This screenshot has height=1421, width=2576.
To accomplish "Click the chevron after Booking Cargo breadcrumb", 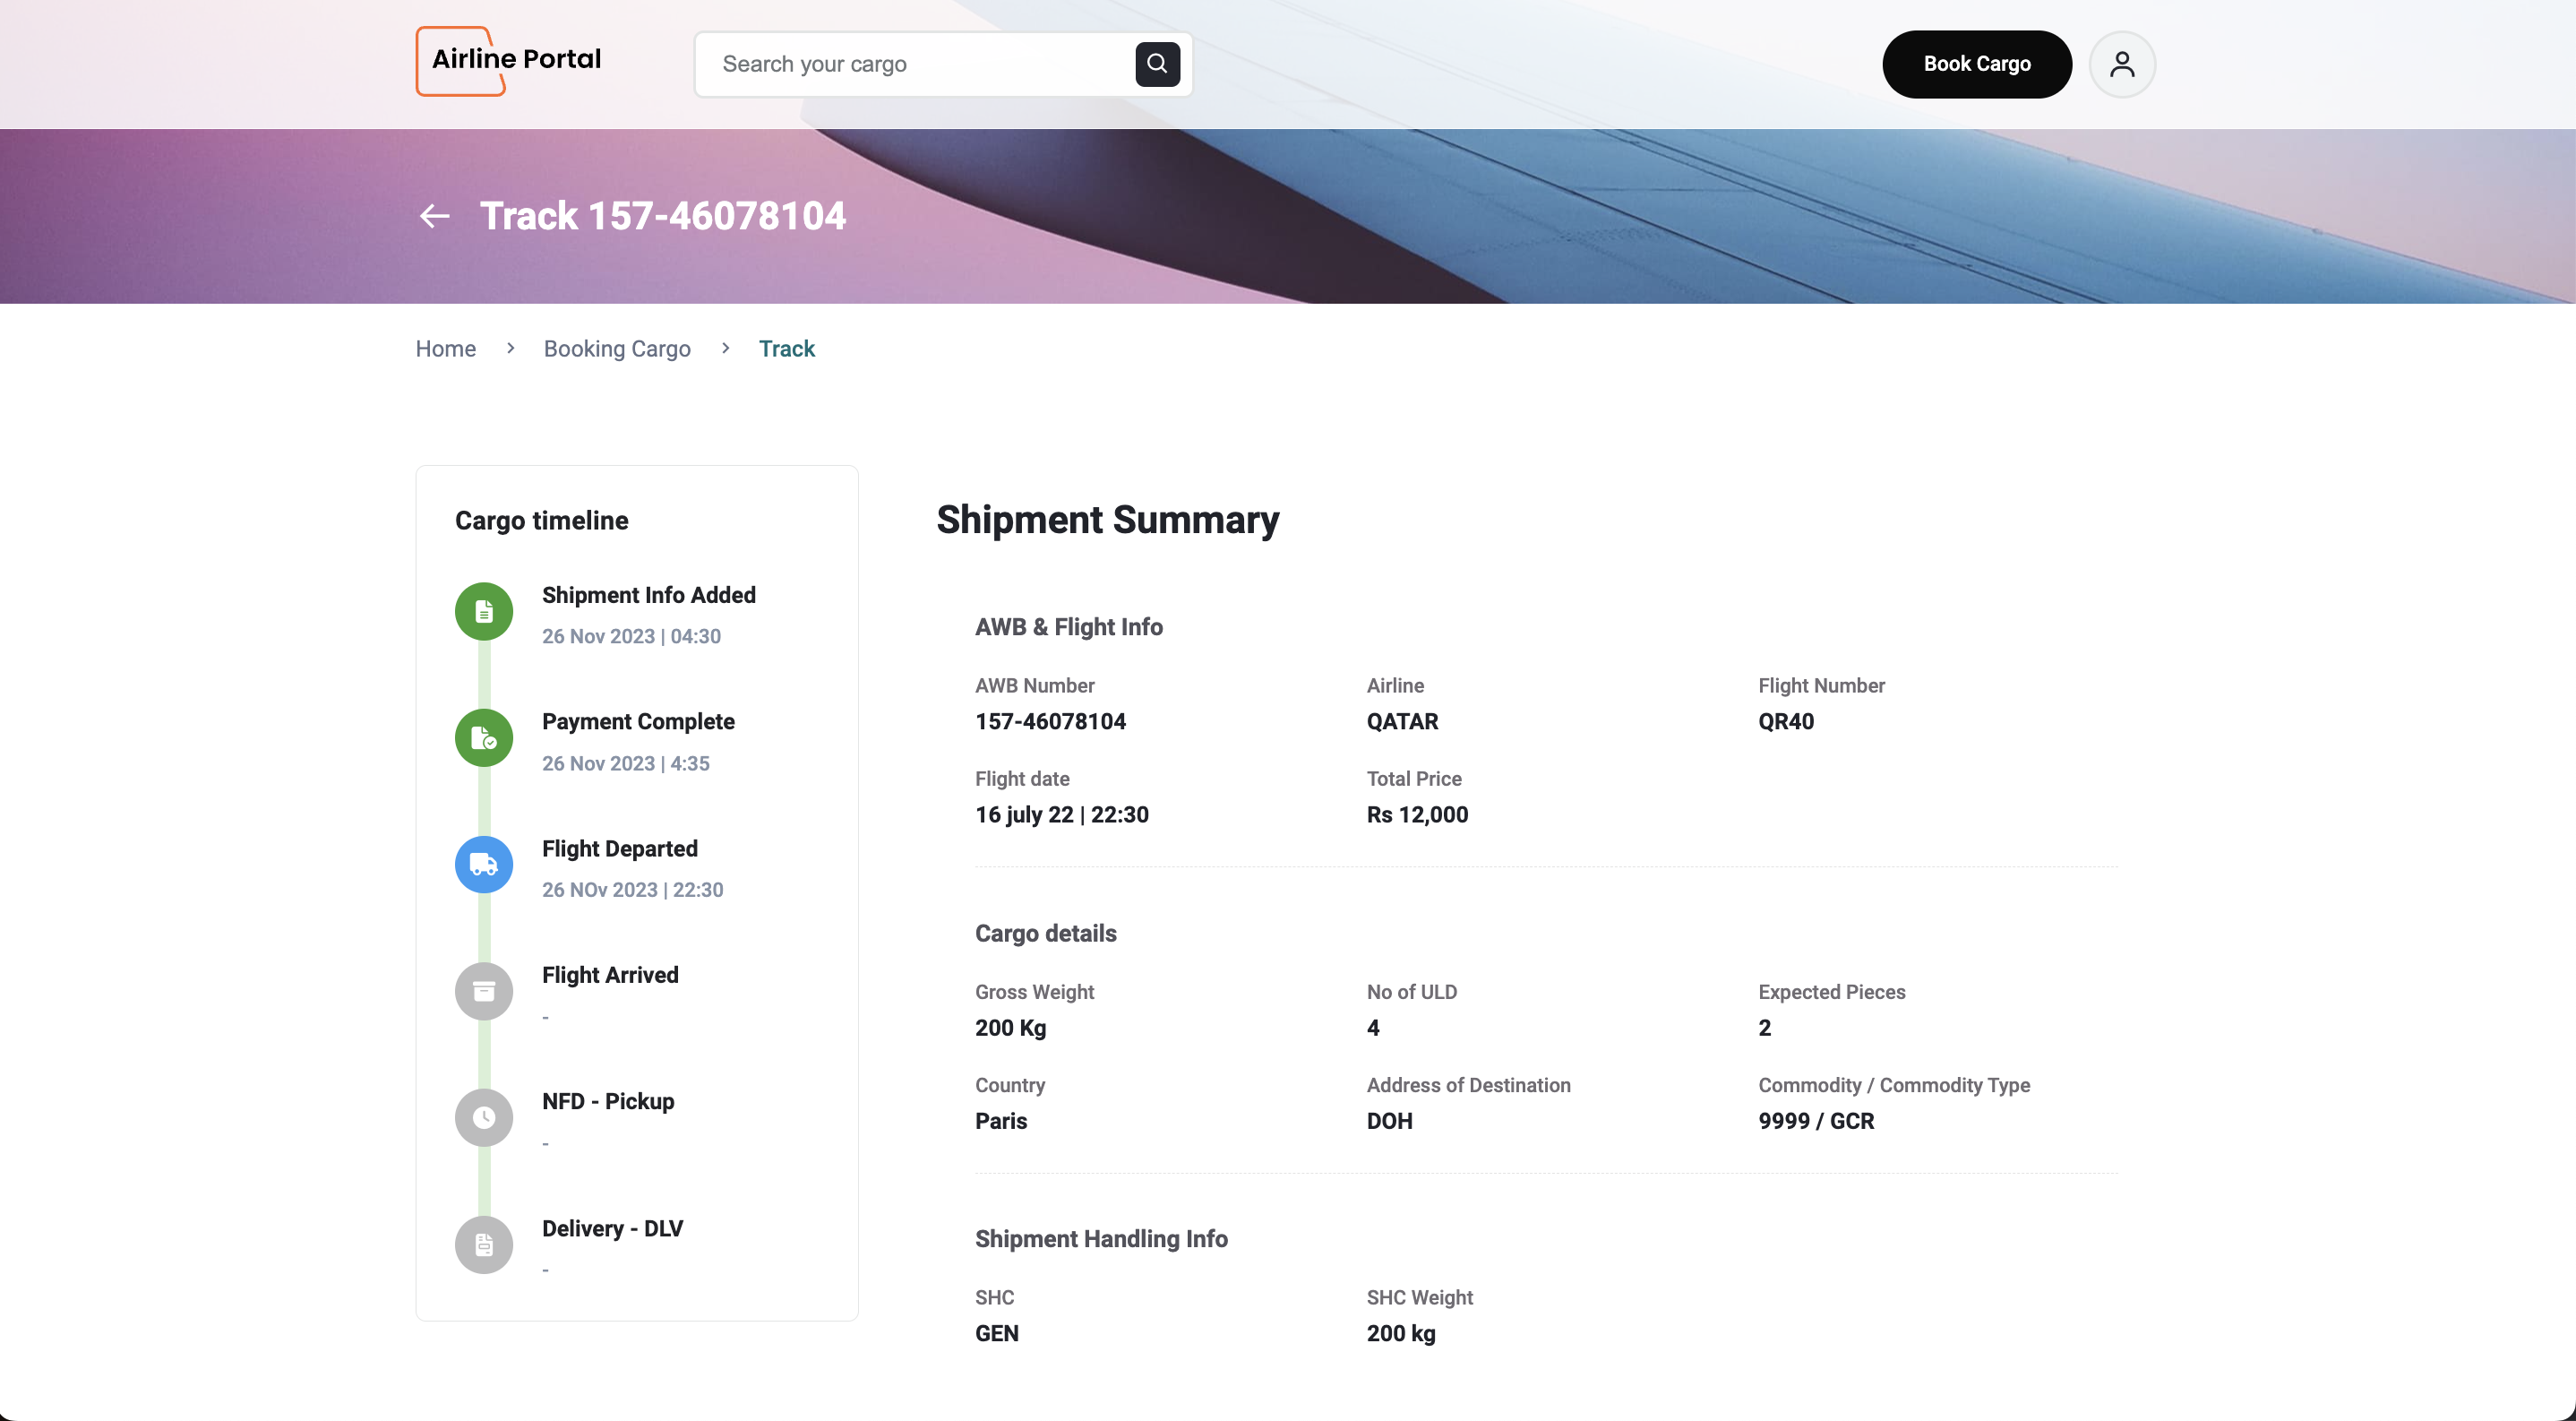I will tap(725, 348).
